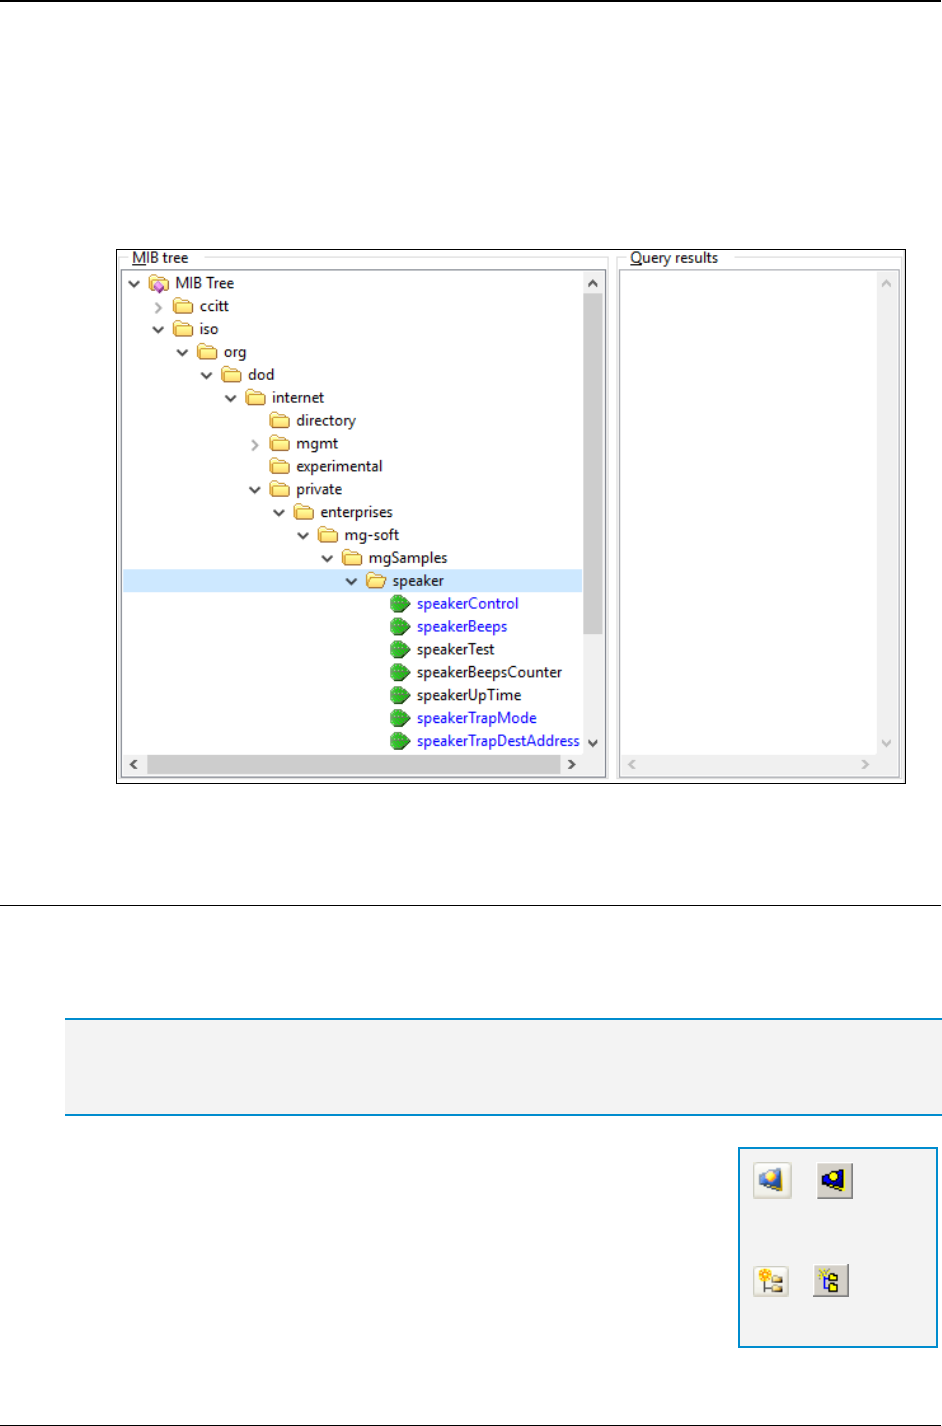
Task: Click MIB tree horizontal scrollbar left arrow
Action: [x=134, y=765]
